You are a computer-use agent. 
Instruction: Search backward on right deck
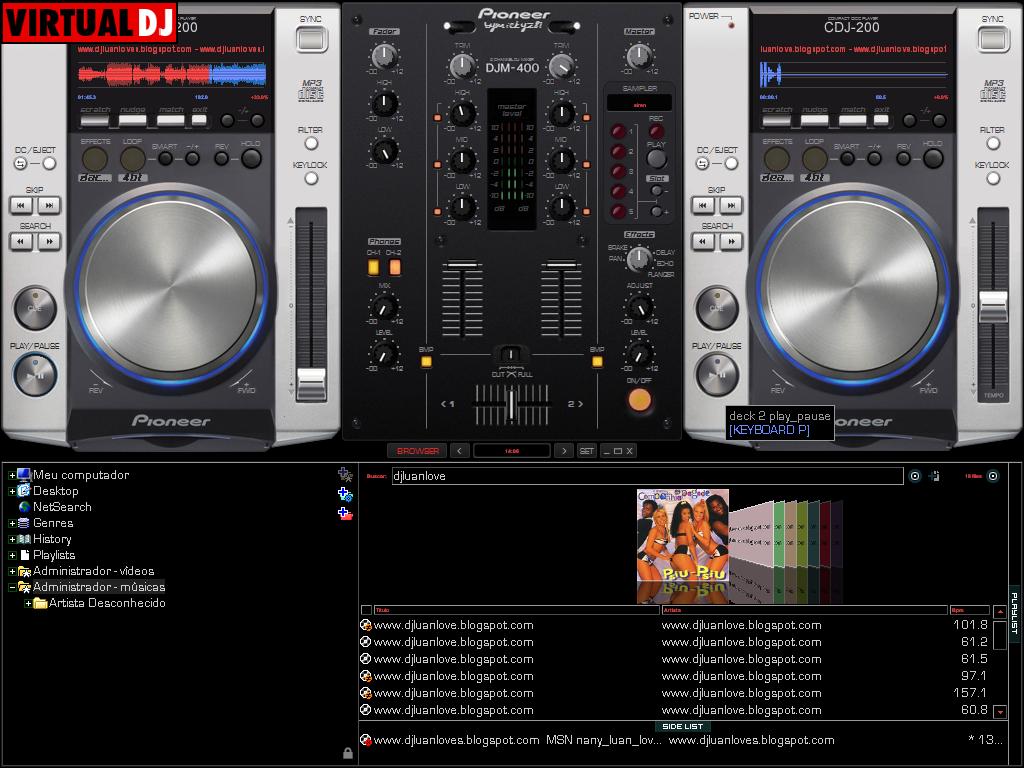pyautogui.click(x=703, y=241)
